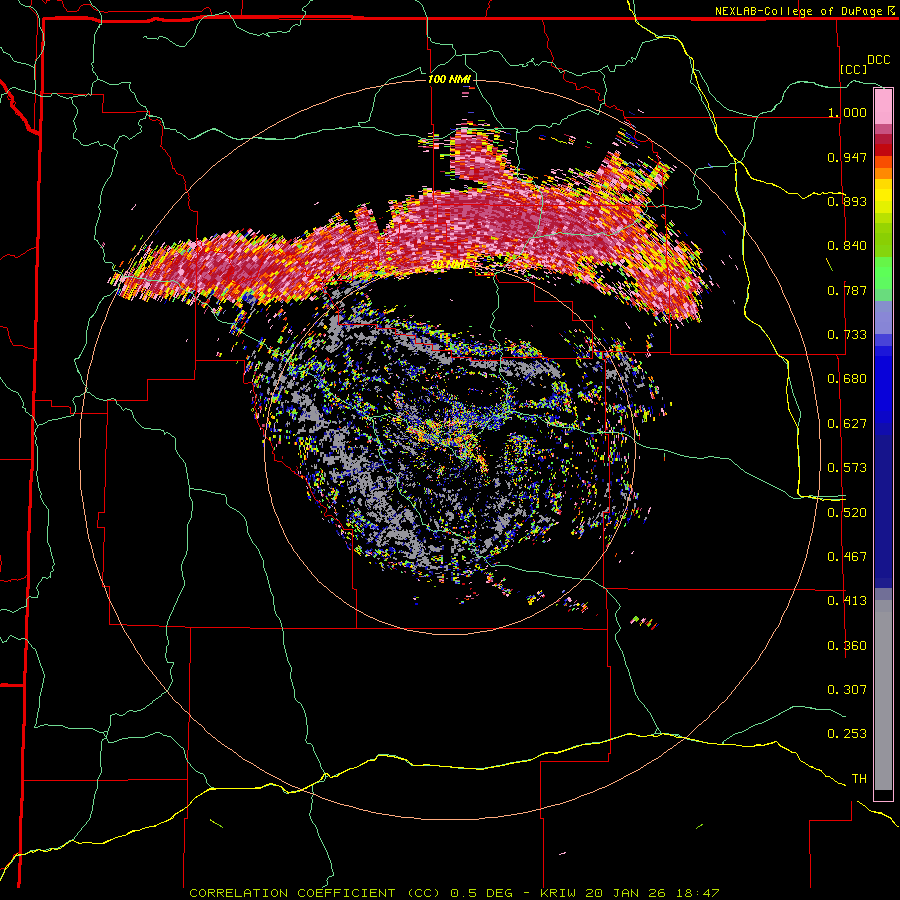900x900 pixels.
Task: Select the 0.307 scale value
Action: tap(847, 690)
